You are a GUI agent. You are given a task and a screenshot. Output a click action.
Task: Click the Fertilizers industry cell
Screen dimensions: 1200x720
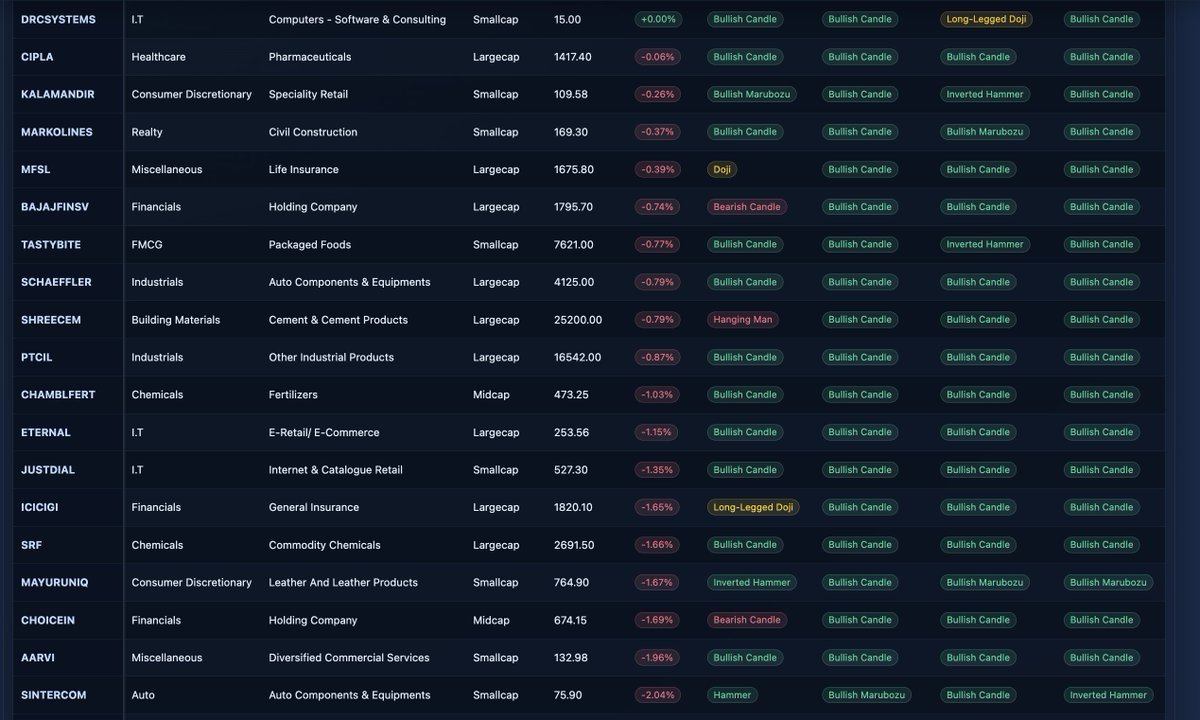pos(294,395)
